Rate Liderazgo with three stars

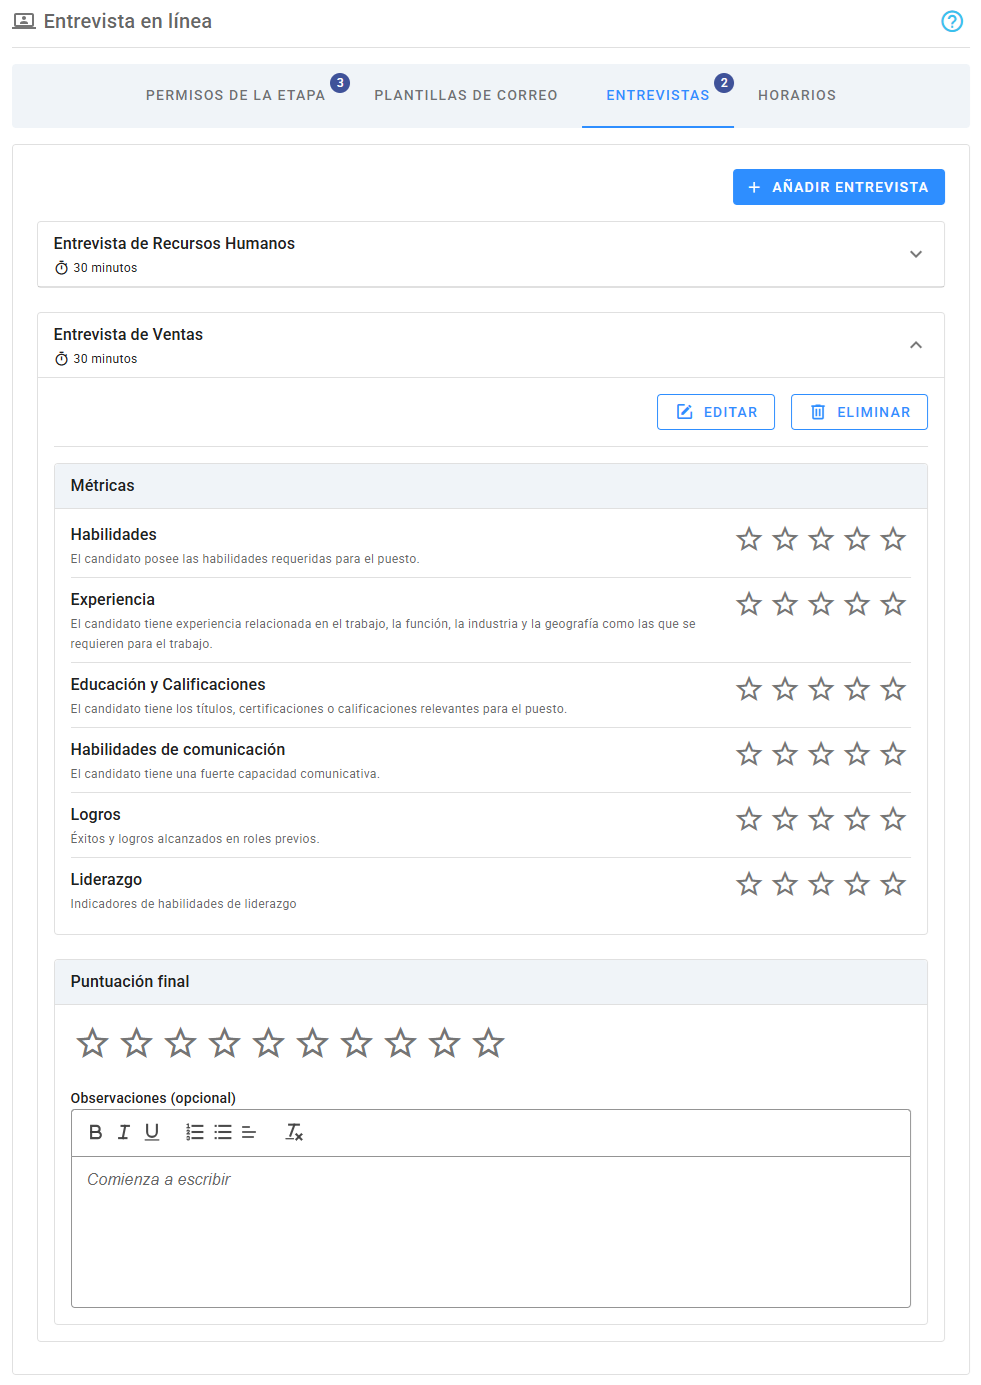click(821, 885)
